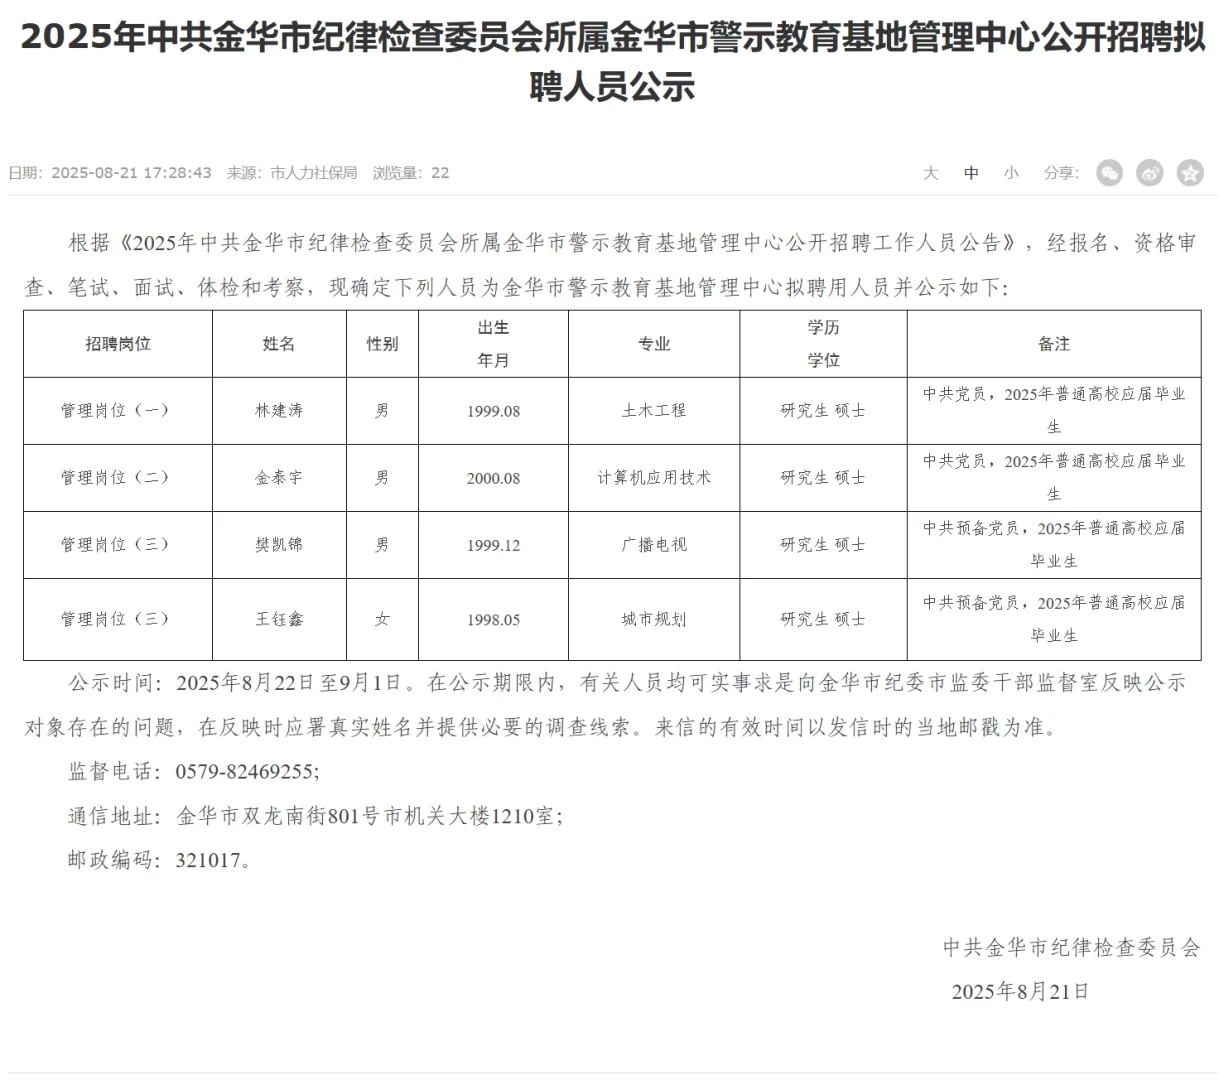This screenshot has width=1219, height=1080.
Task: Share to QQ Zone star icon
Action: tap(1190, 173)
